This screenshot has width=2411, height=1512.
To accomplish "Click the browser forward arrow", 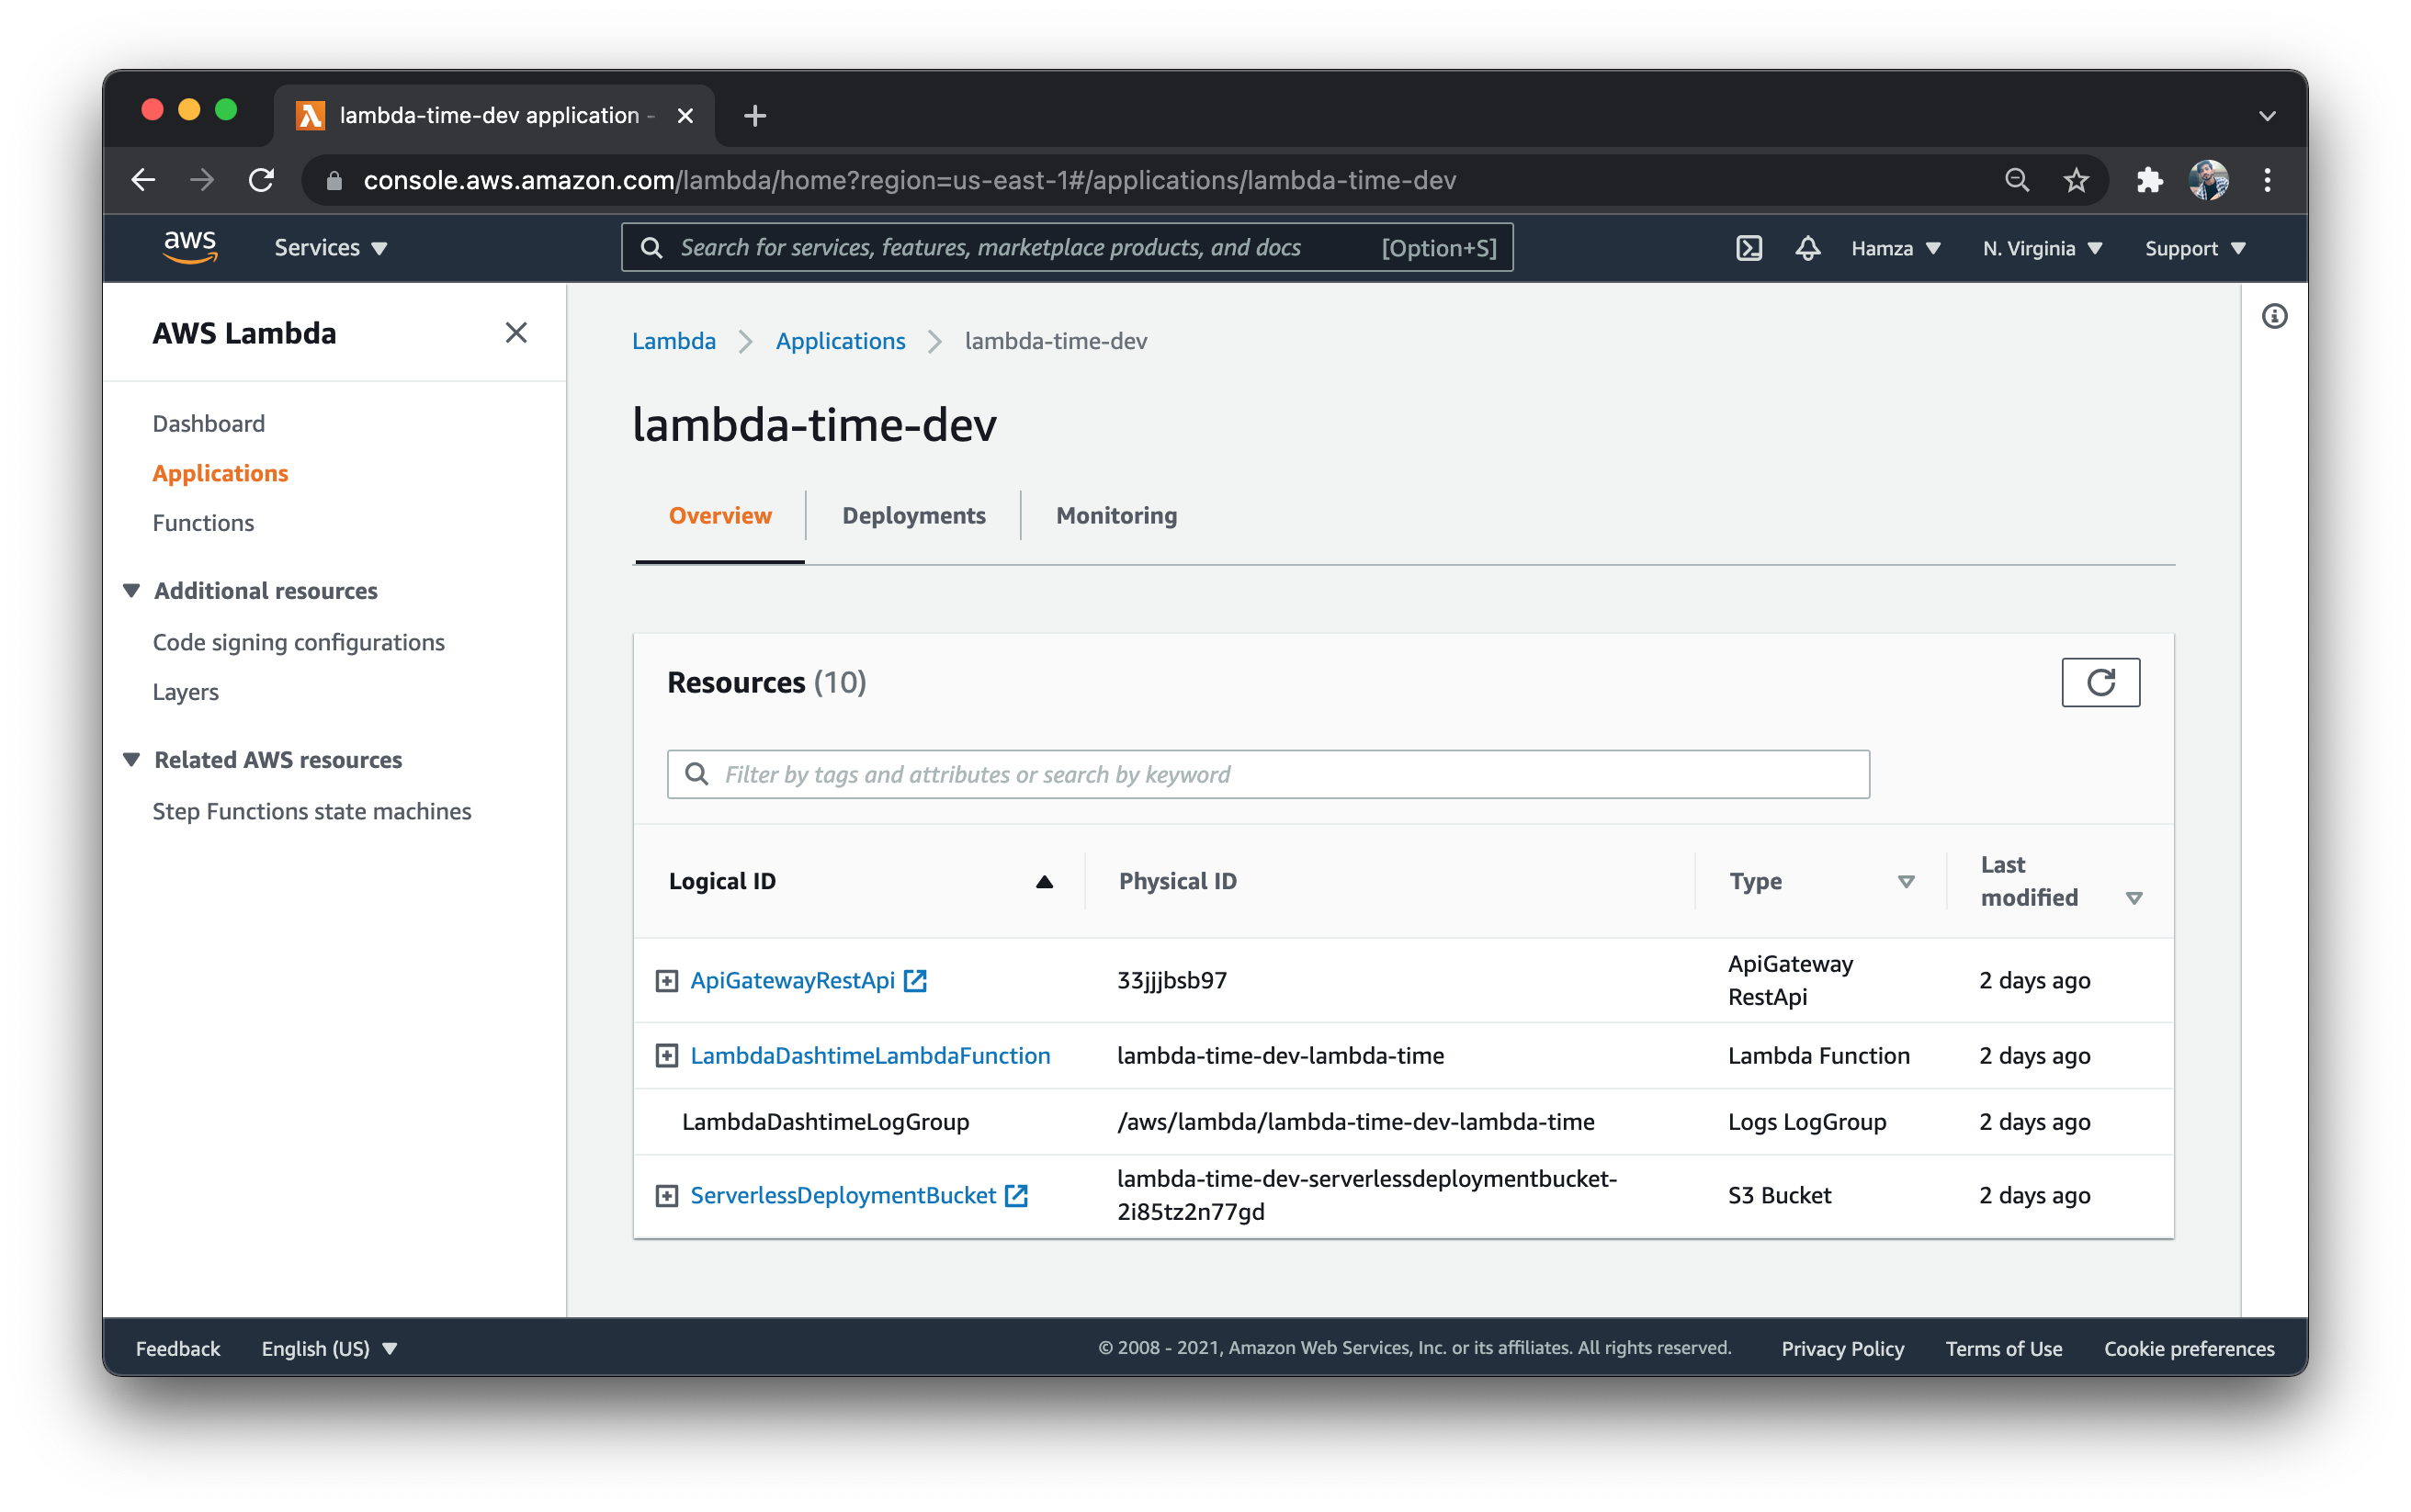I will click(x=202, y=180).
